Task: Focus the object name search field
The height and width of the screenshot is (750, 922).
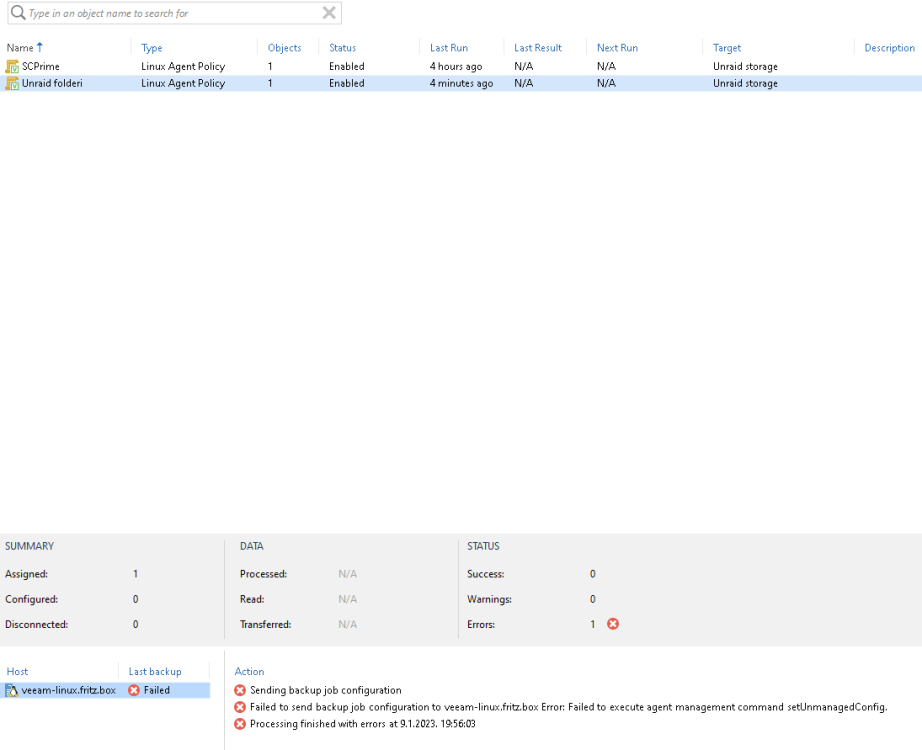Action: pyautogui.click(x=175, y=13)
